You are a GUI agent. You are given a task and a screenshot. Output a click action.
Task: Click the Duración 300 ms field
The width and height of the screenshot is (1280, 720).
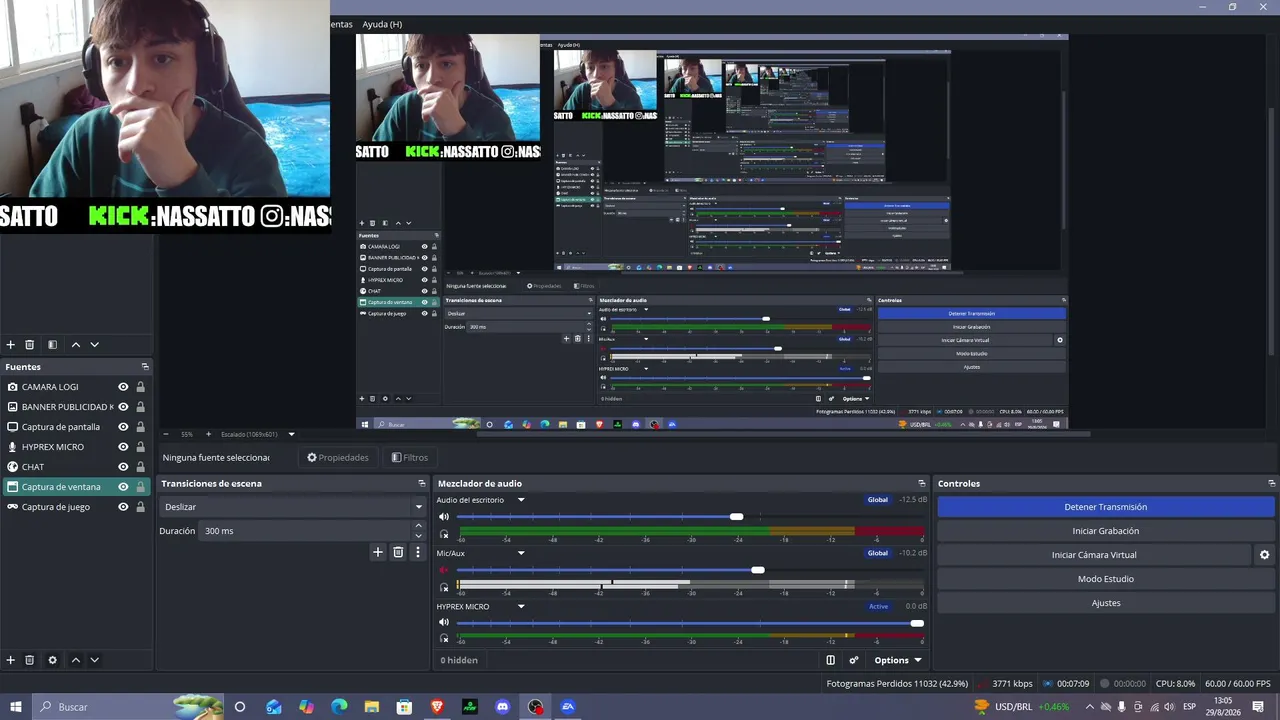[x=313, y=531]
